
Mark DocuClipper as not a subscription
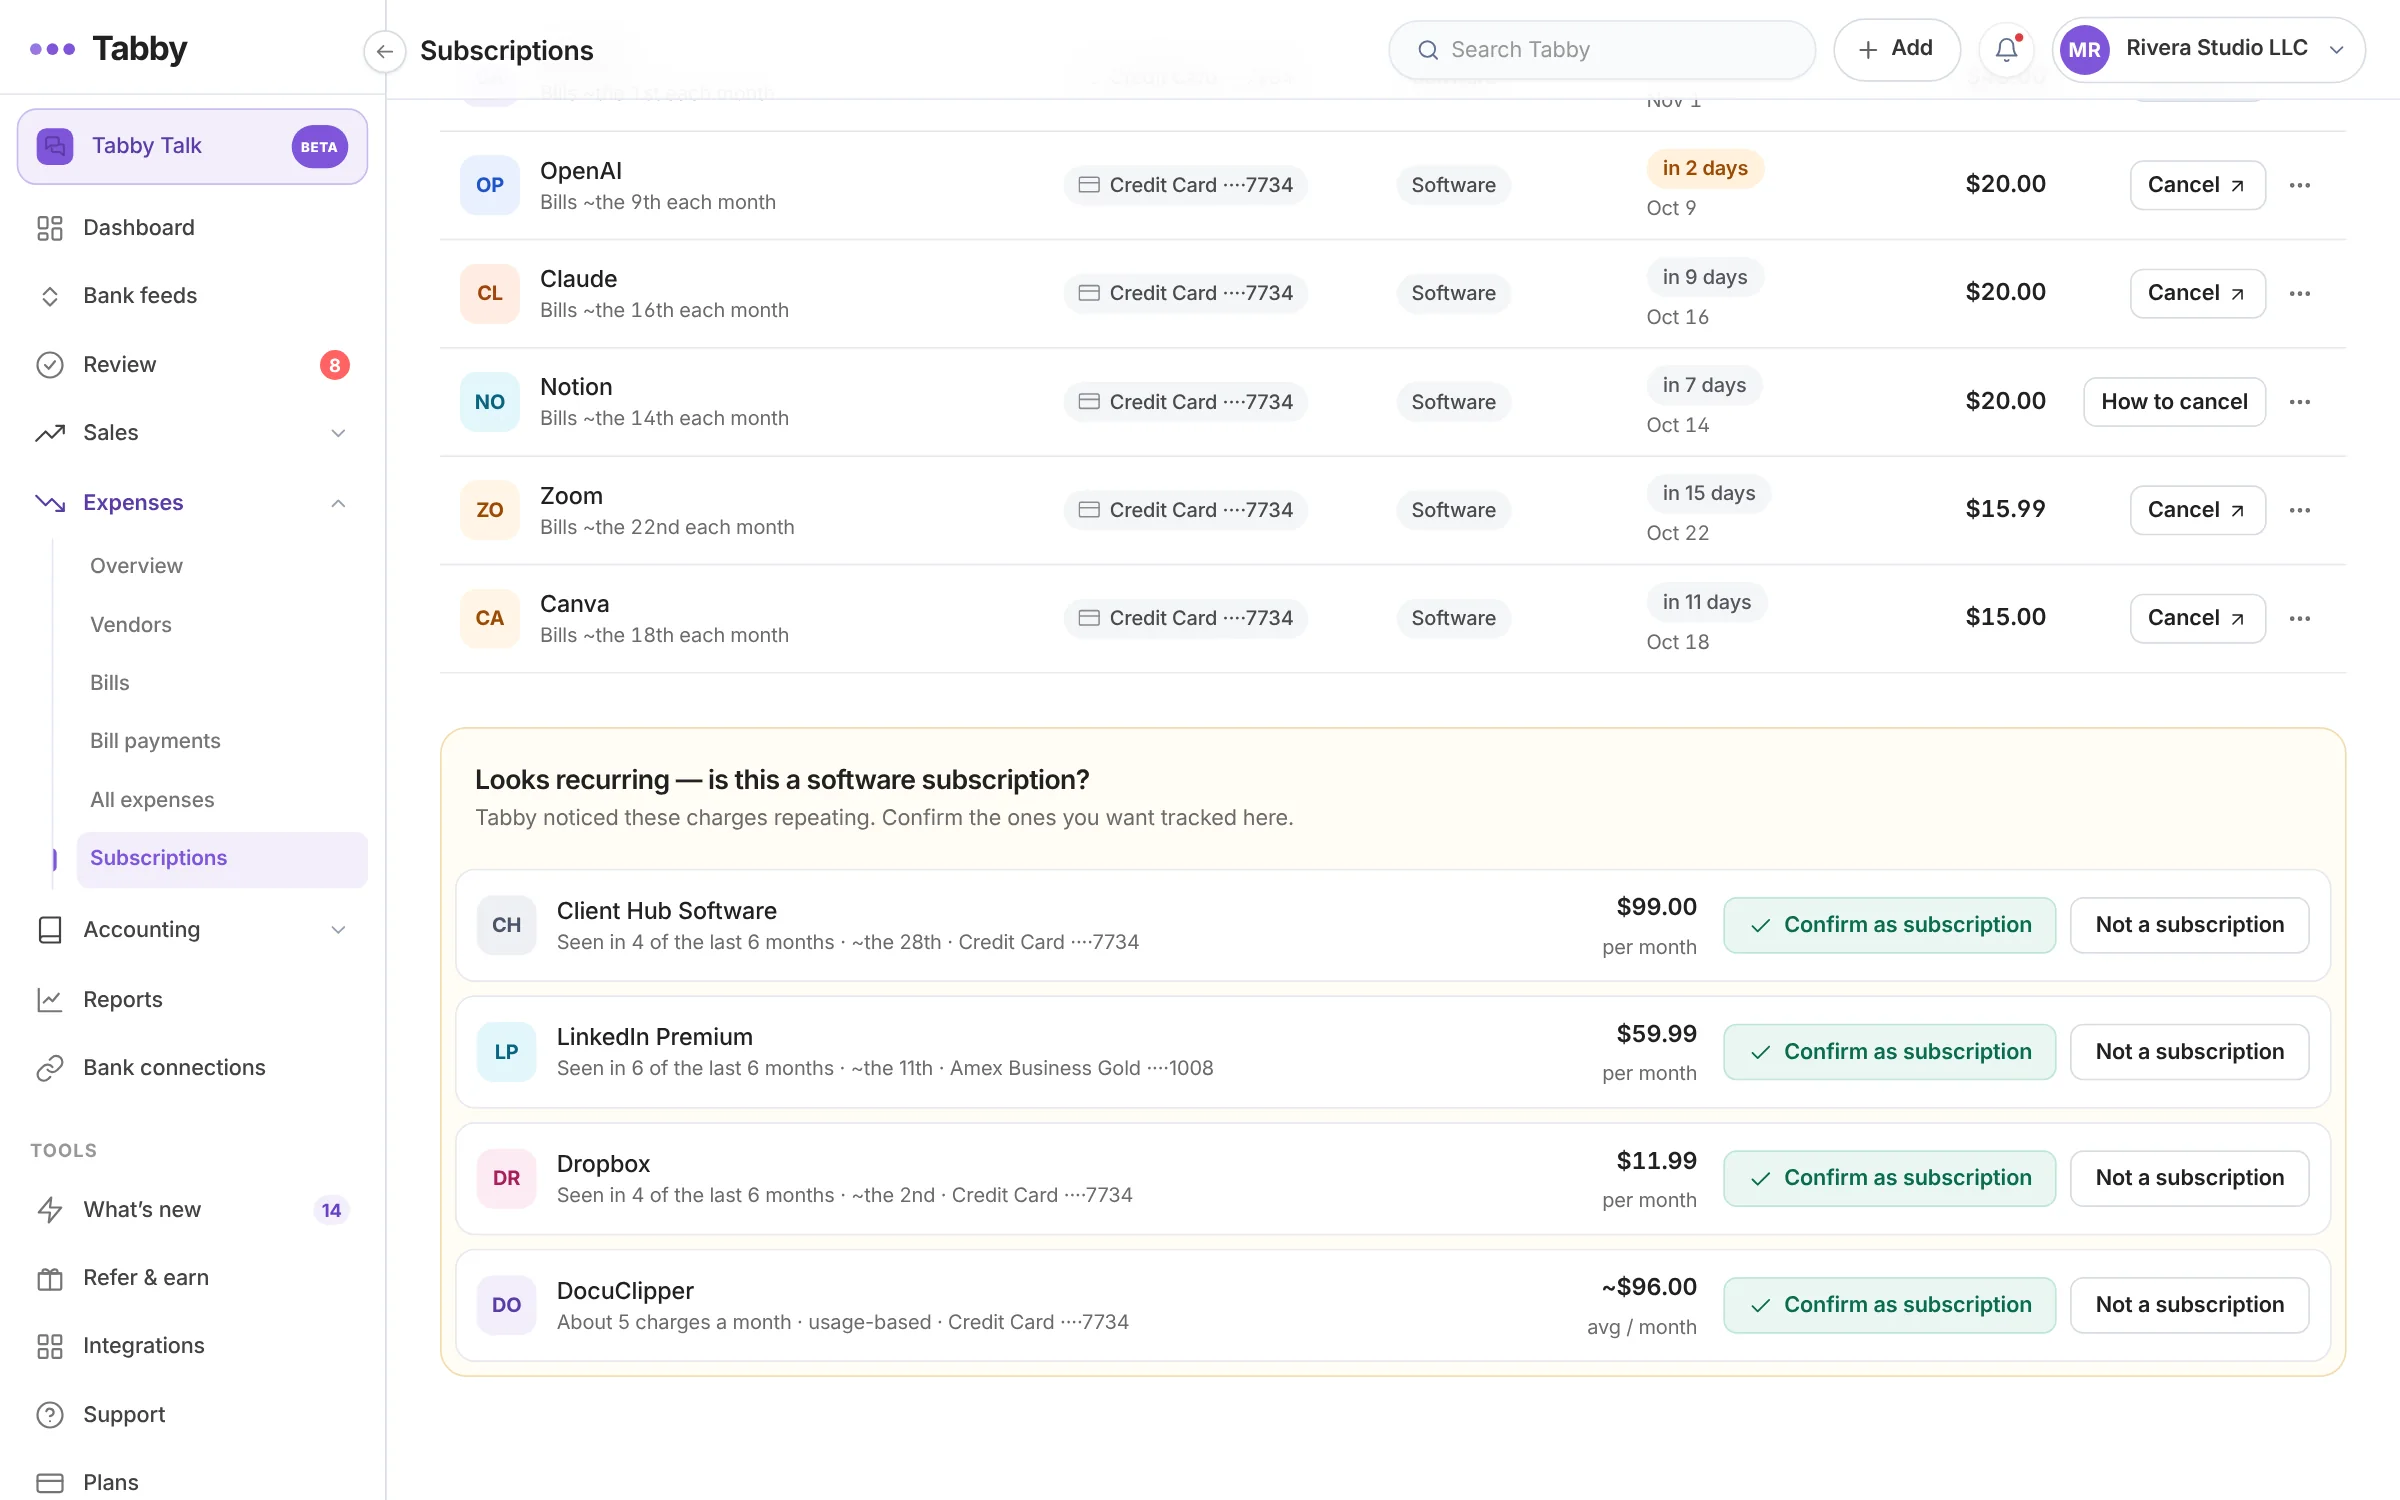click(2189, 1305)
